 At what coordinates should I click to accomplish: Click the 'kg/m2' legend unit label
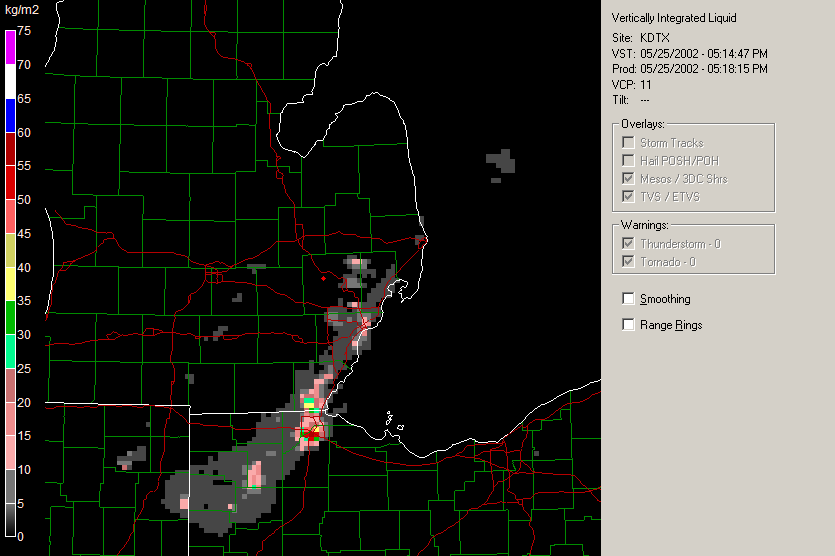(x=22, y=10)
